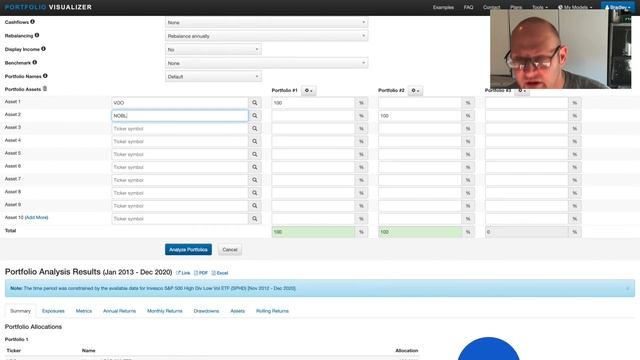The width and height of the screenshot is (640, 360).
Task: Switch to the Exposures tab
Action: (53, 311)
